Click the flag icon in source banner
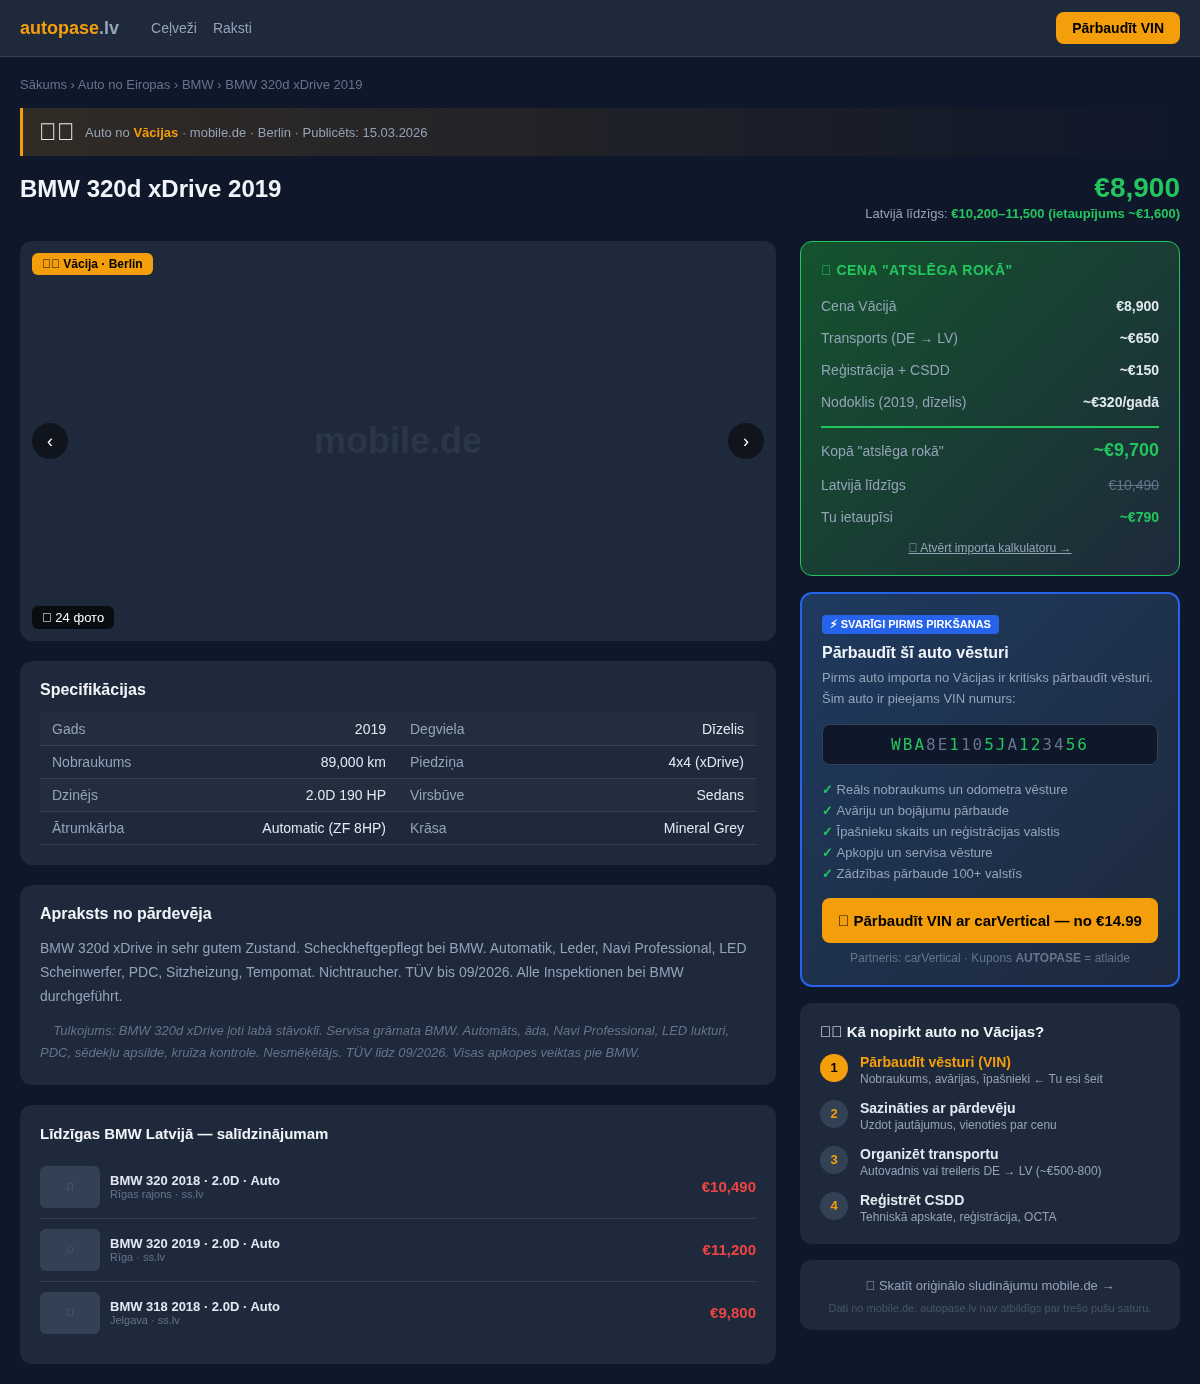The width and height of the screenshot is (1200, 1384). 57,132
